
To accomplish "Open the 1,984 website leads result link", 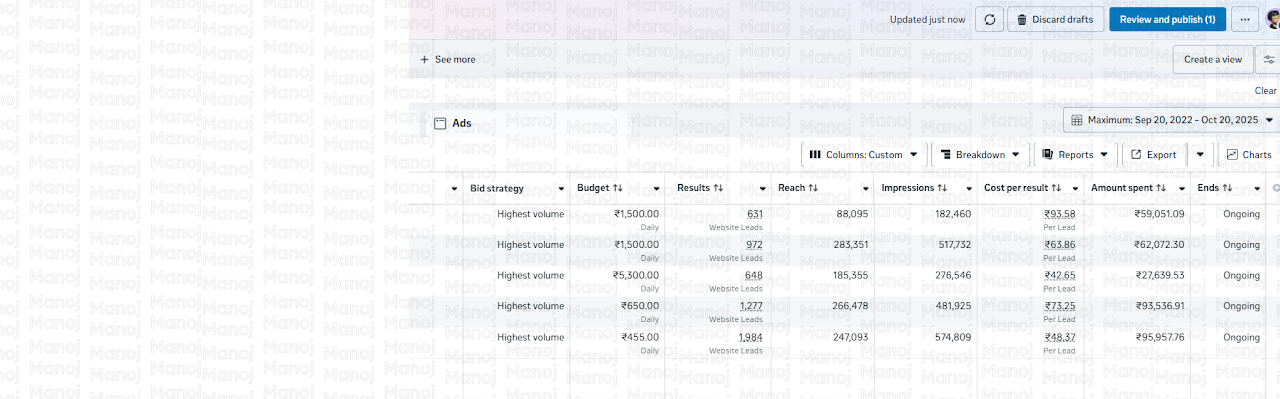I will 751,337.
